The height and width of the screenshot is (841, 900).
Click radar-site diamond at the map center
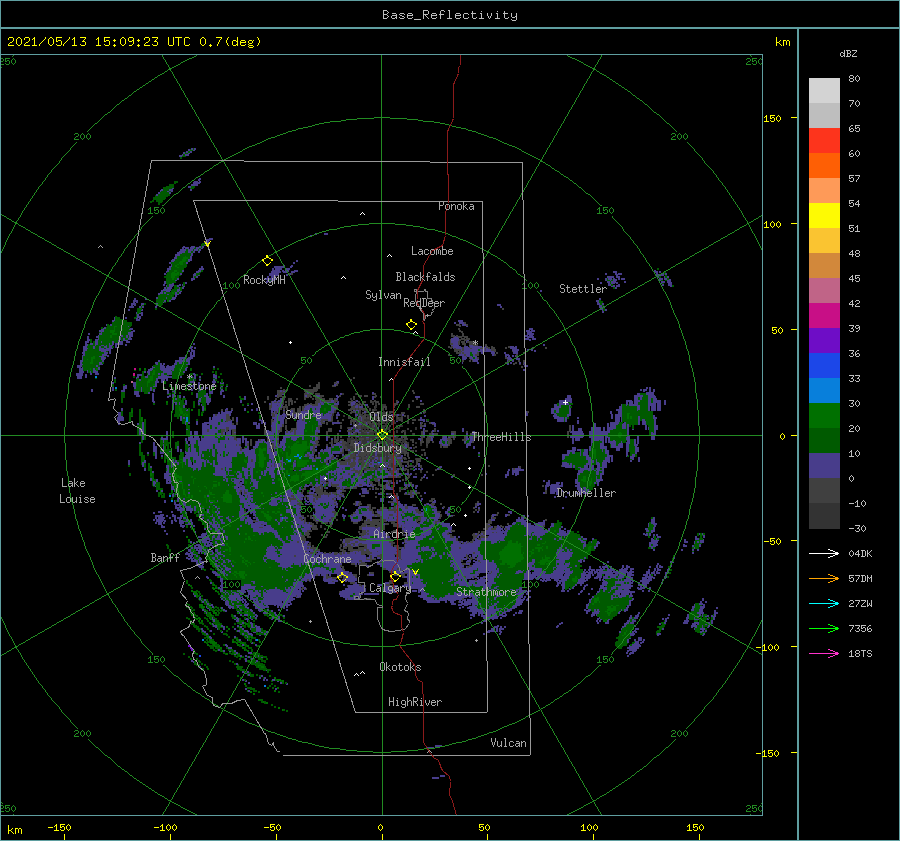pos(382,435)
